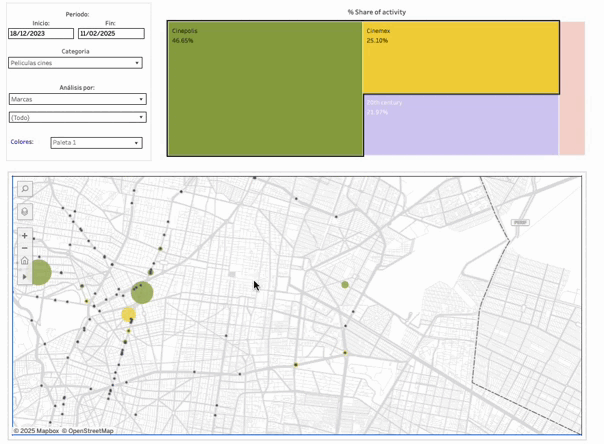
Task: Click the 'Colores:' label
Action: tap(22, 142)
